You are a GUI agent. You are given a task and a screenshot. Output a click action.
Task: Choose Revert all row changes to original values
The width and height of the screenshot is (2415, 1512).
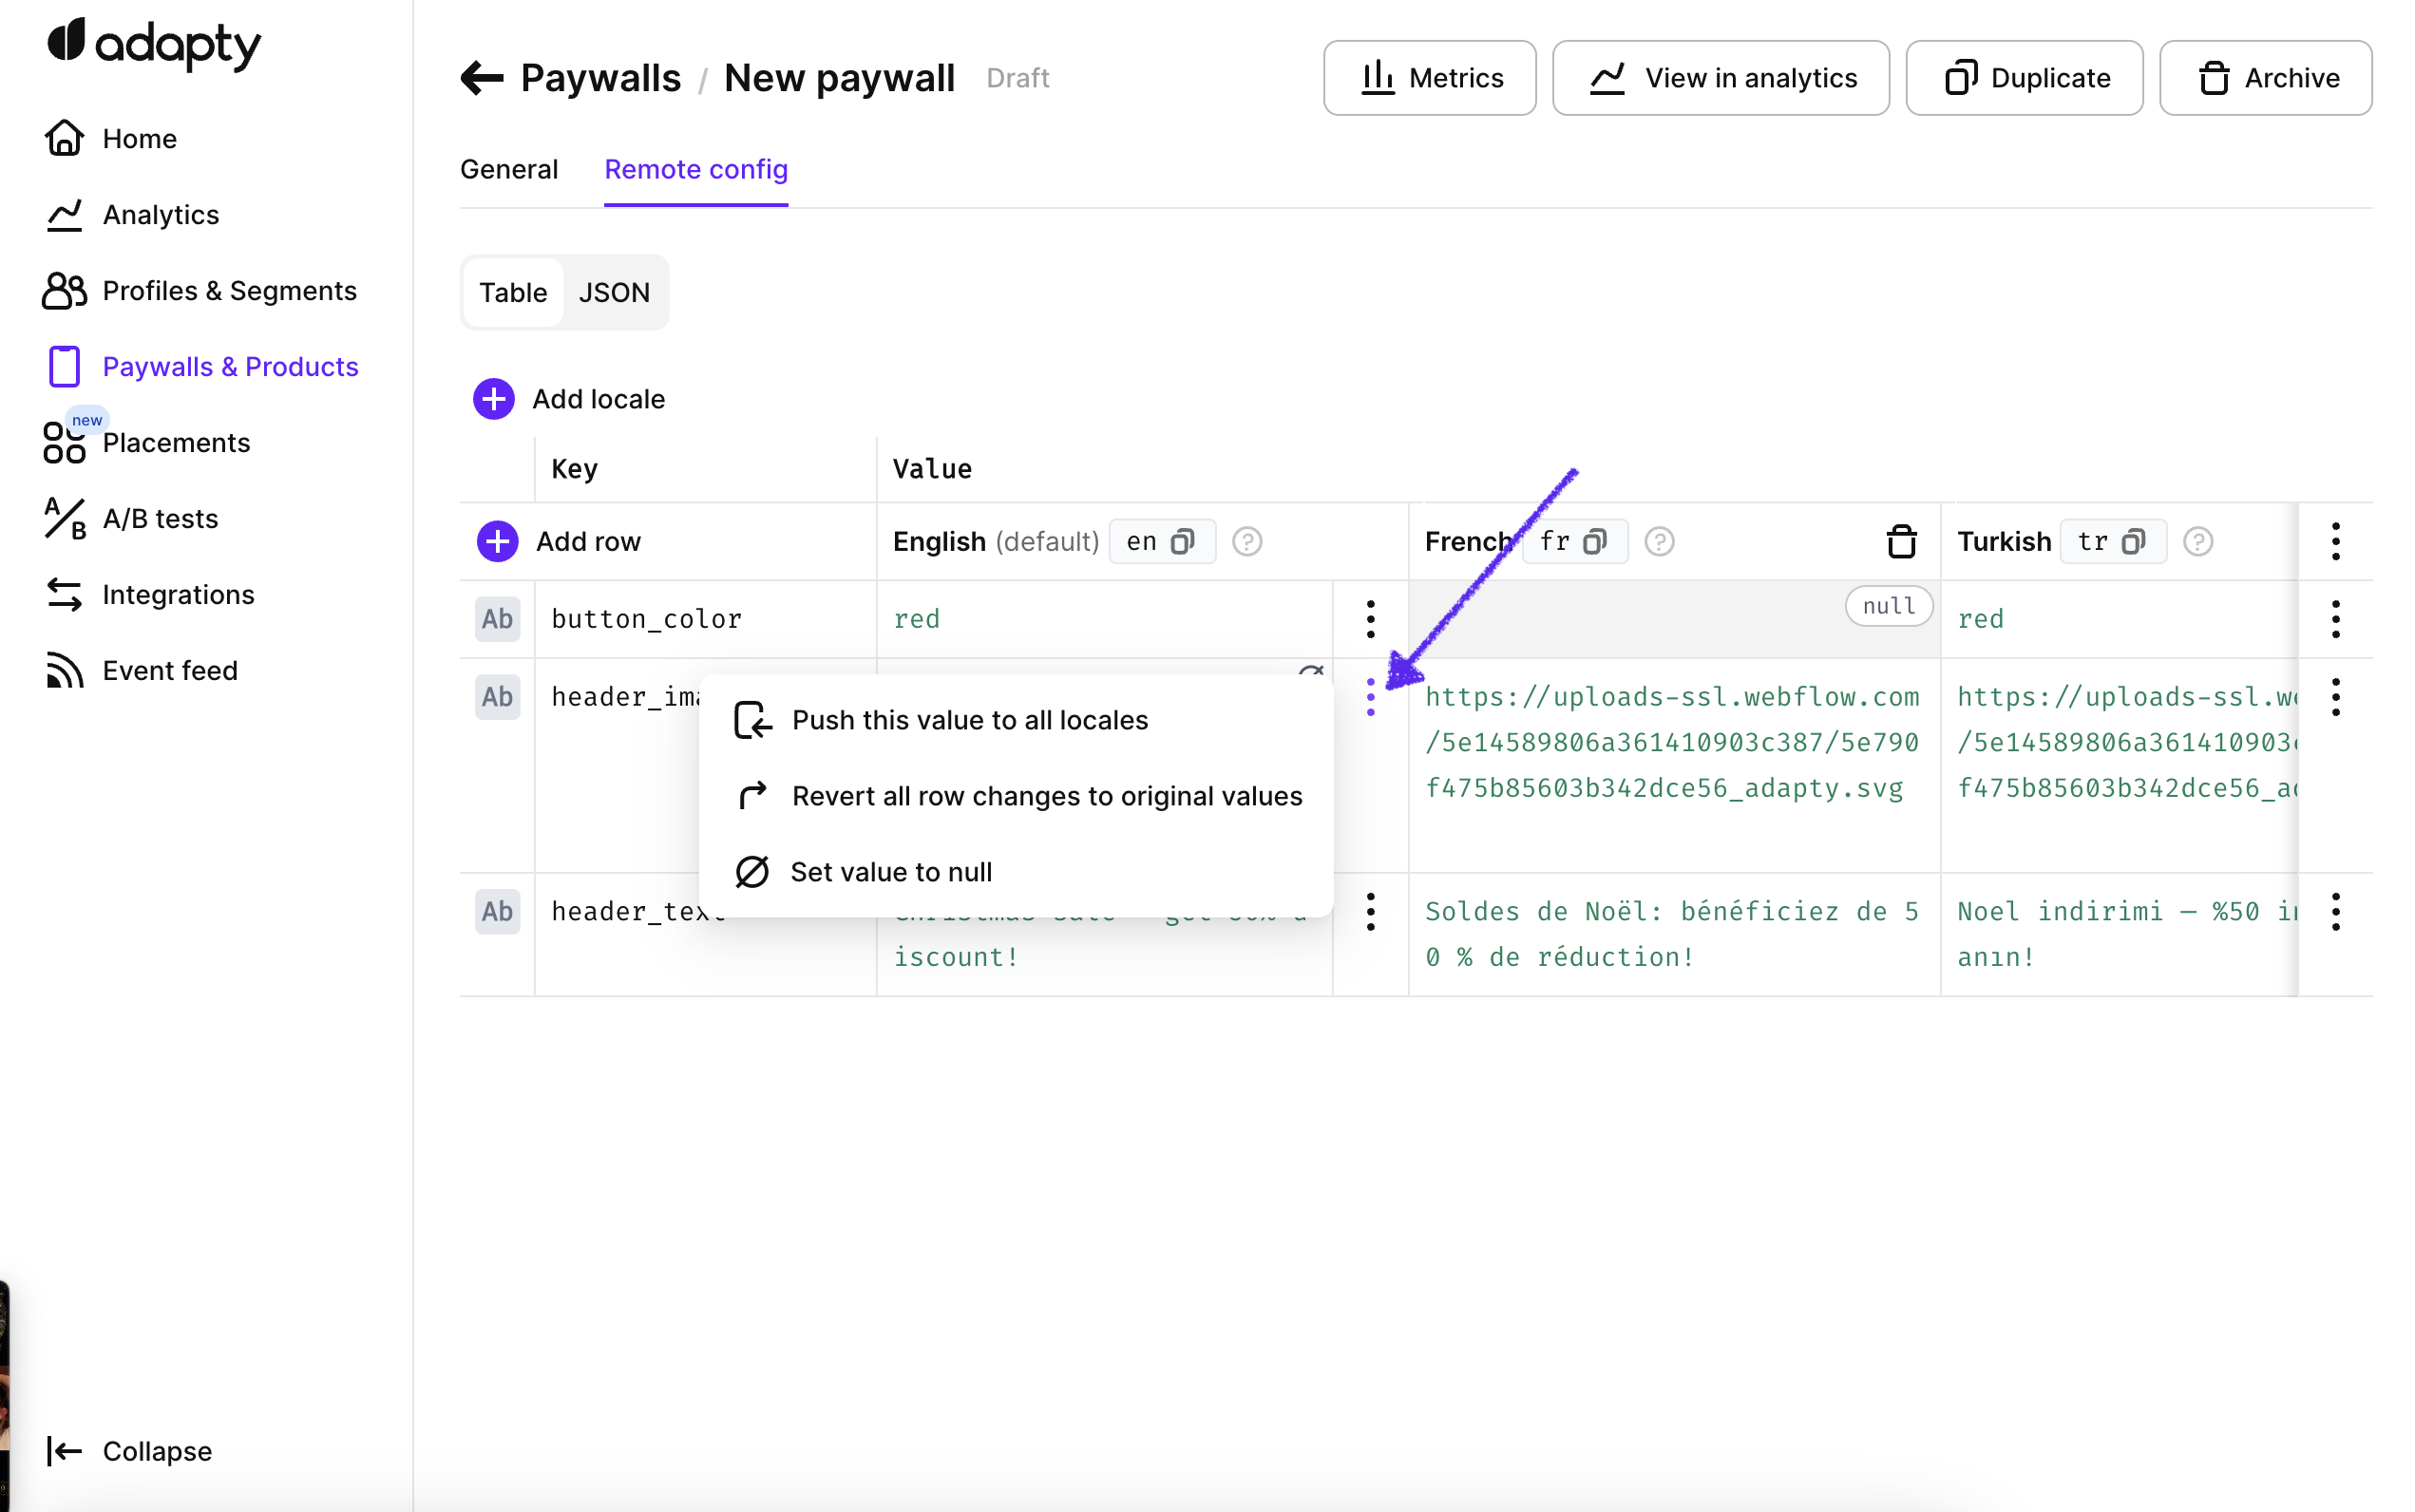[x=1046, y=796]
